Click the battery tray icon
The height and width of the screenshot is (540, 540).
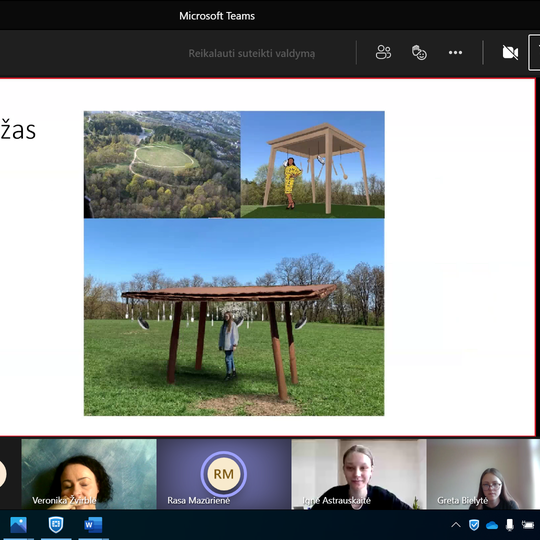(x=528, y=525)
